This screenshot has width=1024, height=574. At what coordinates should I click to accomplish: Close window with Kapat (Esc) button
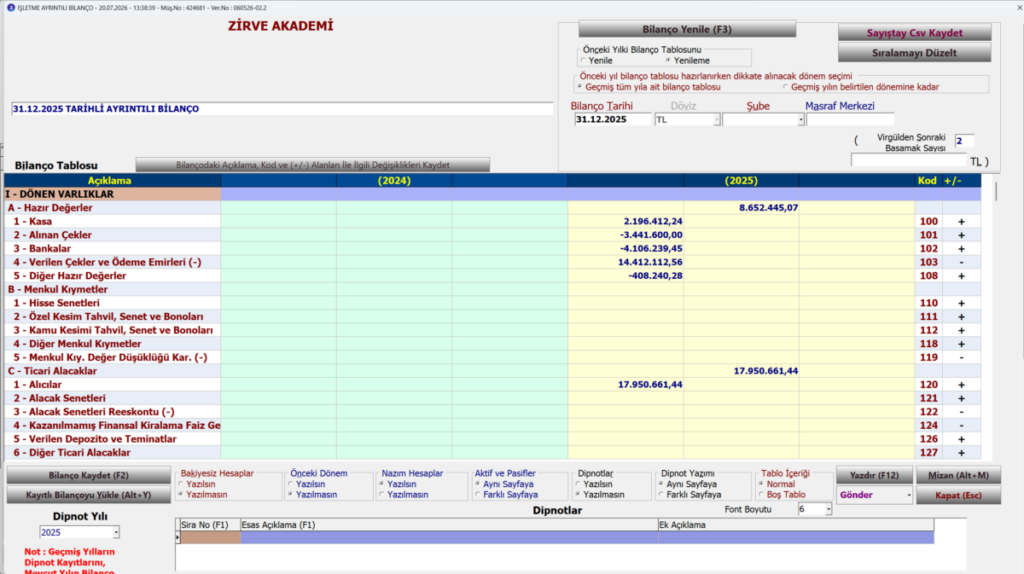pyautogui.click(x=958, y=495)
